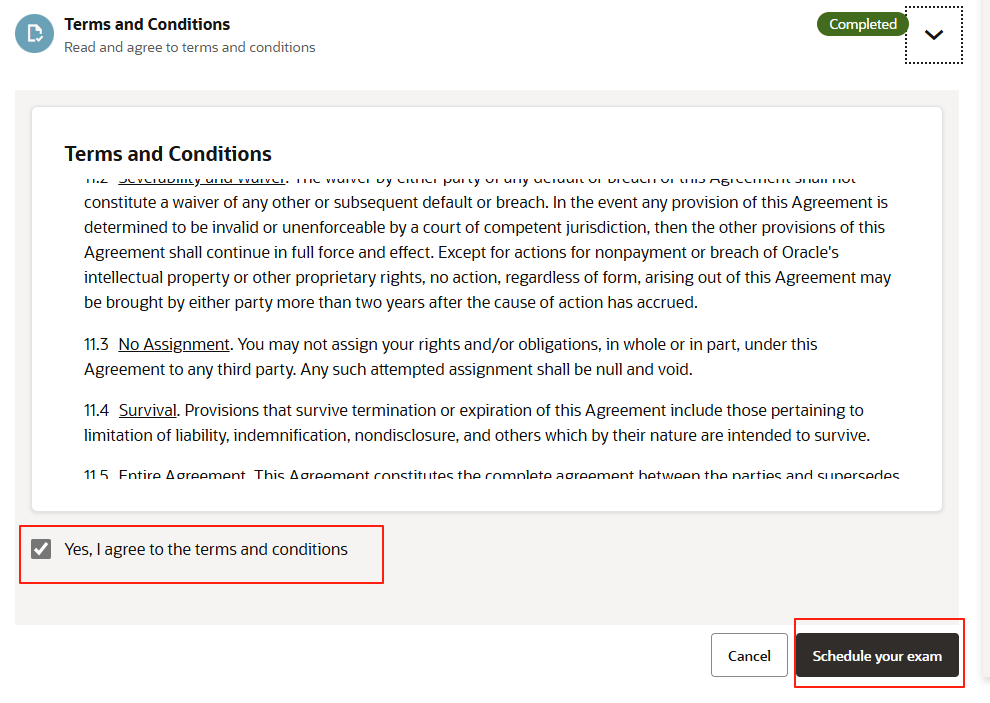Click the section 11.4 clause number
The image size is (990, 703).
96,410
